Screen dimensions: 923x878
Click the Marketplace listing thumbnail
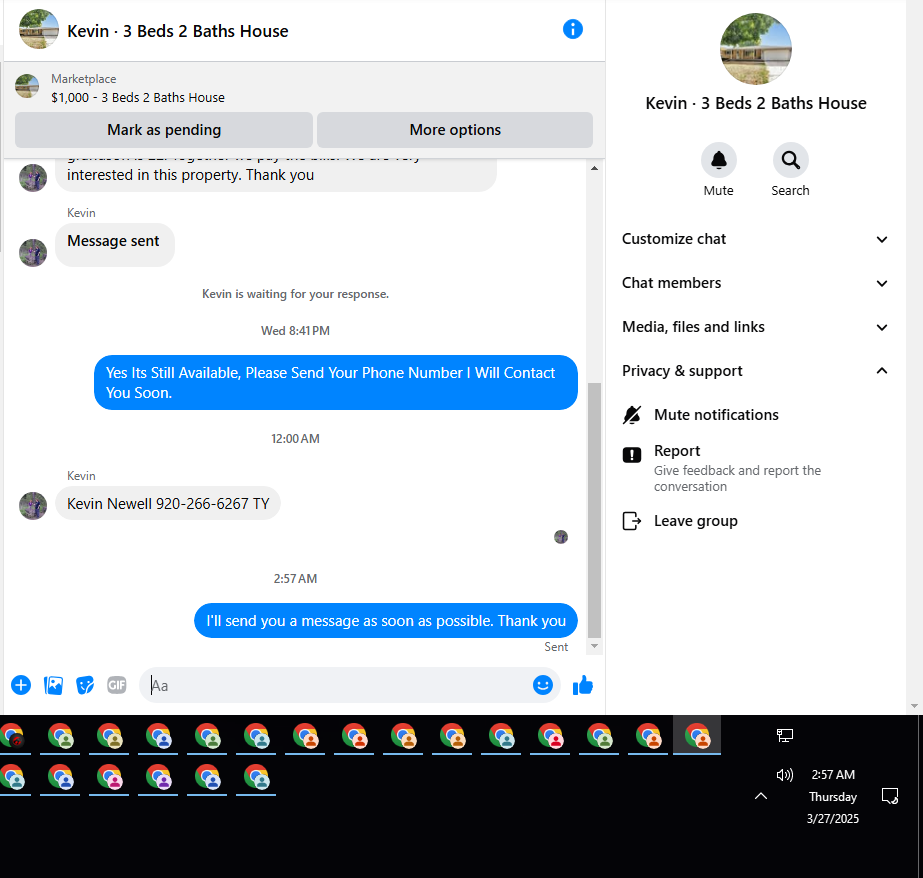tap(27, 86)
